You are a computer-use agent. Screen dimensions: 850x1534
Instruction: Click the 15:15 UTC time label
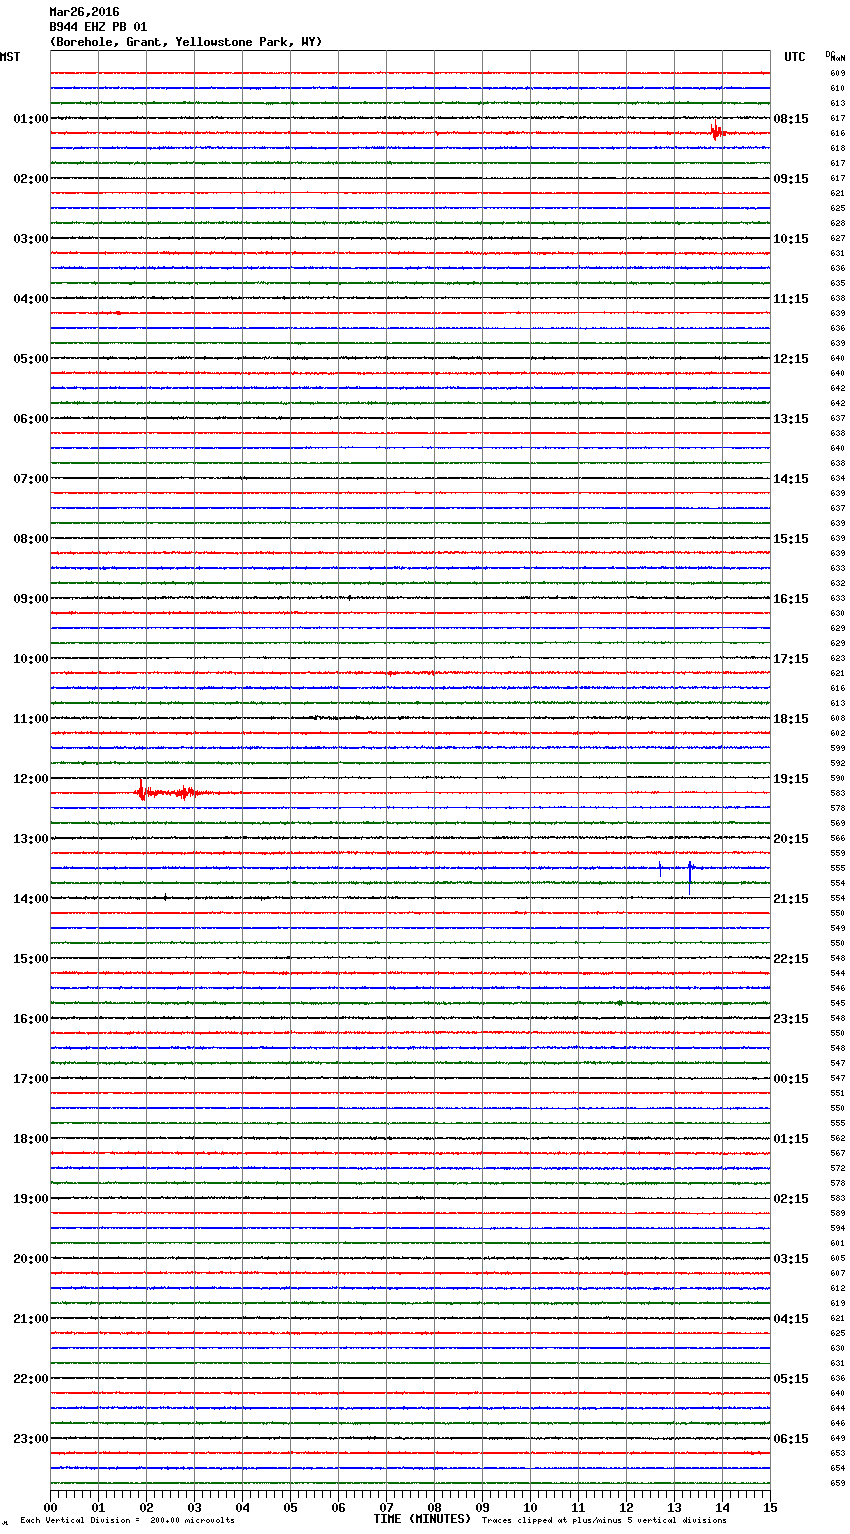[791, 539]
